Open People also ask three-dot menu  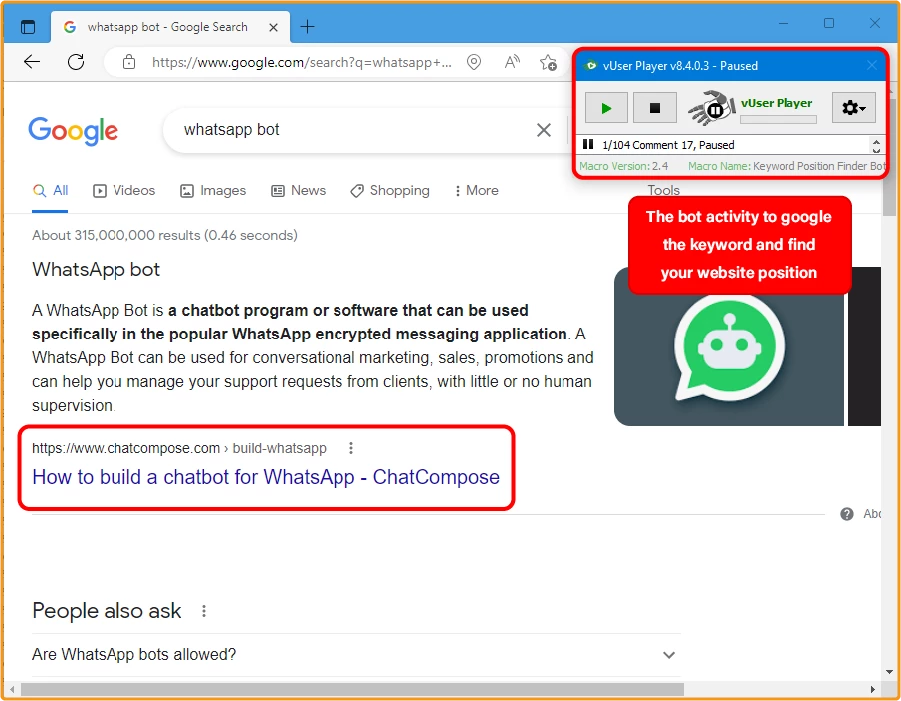click(204, 611)
